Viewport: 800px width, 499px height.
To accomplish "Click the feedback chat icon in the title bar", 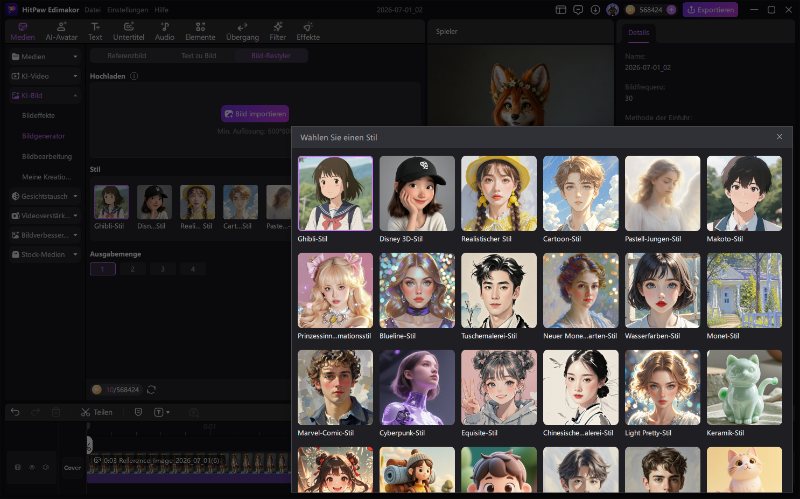I will 578,10.
